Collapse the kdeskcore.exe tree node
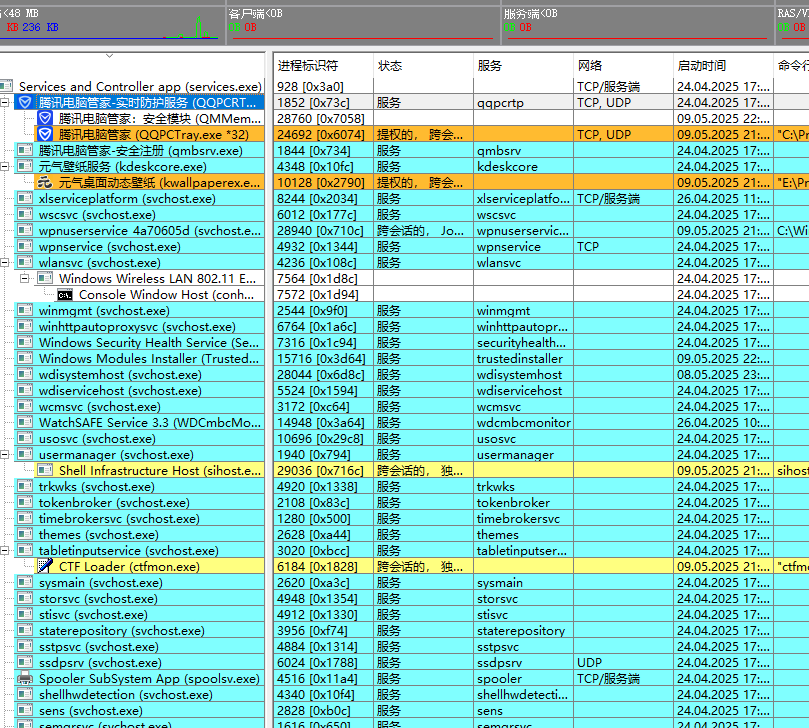The width and height of the screenshot is (809, 728). tap(6, 167)
